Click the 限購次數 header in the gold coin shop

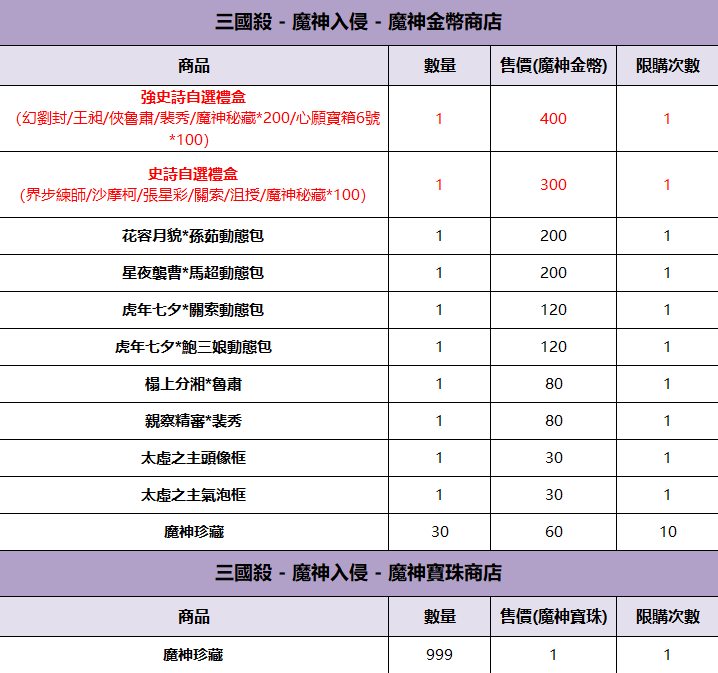[667, 66]
